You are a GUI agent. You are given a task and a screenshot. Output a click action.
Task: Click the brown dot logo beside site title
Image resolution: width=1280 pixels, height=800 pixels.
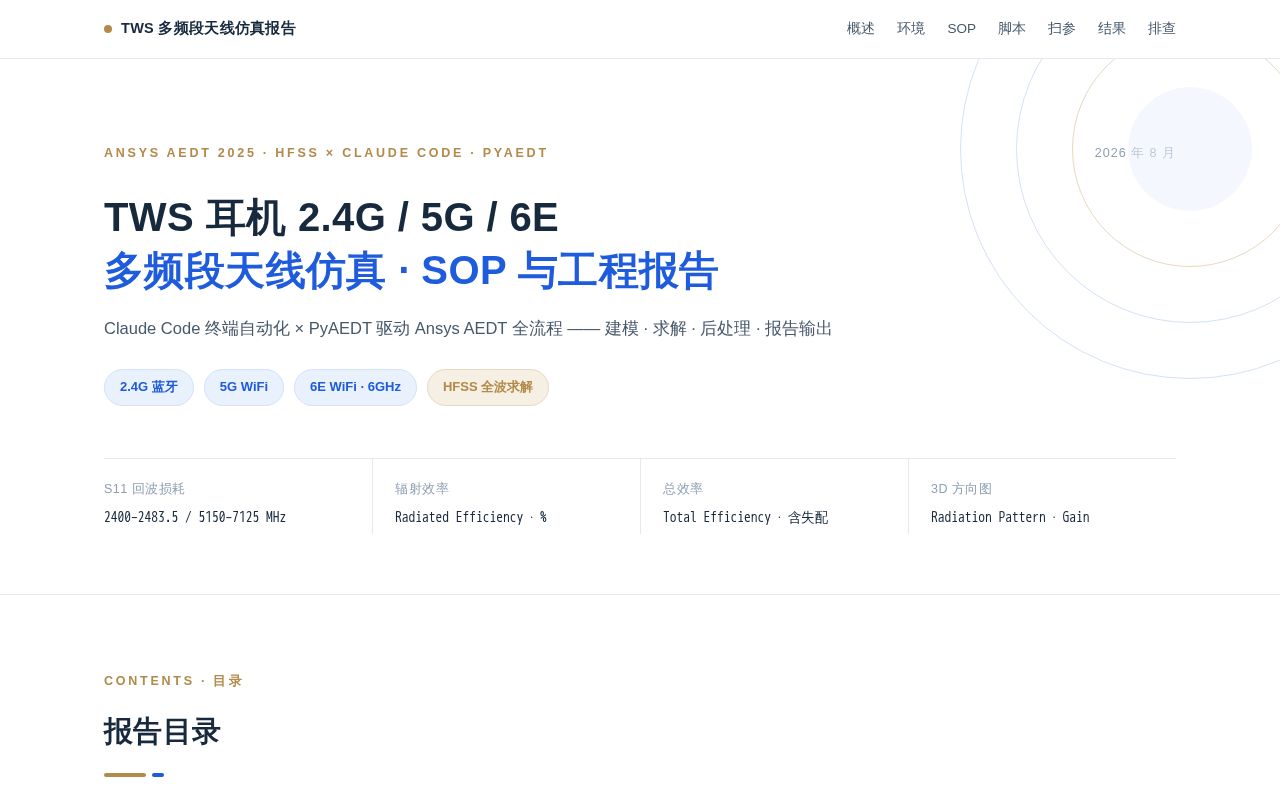click(x=108, y=29)
